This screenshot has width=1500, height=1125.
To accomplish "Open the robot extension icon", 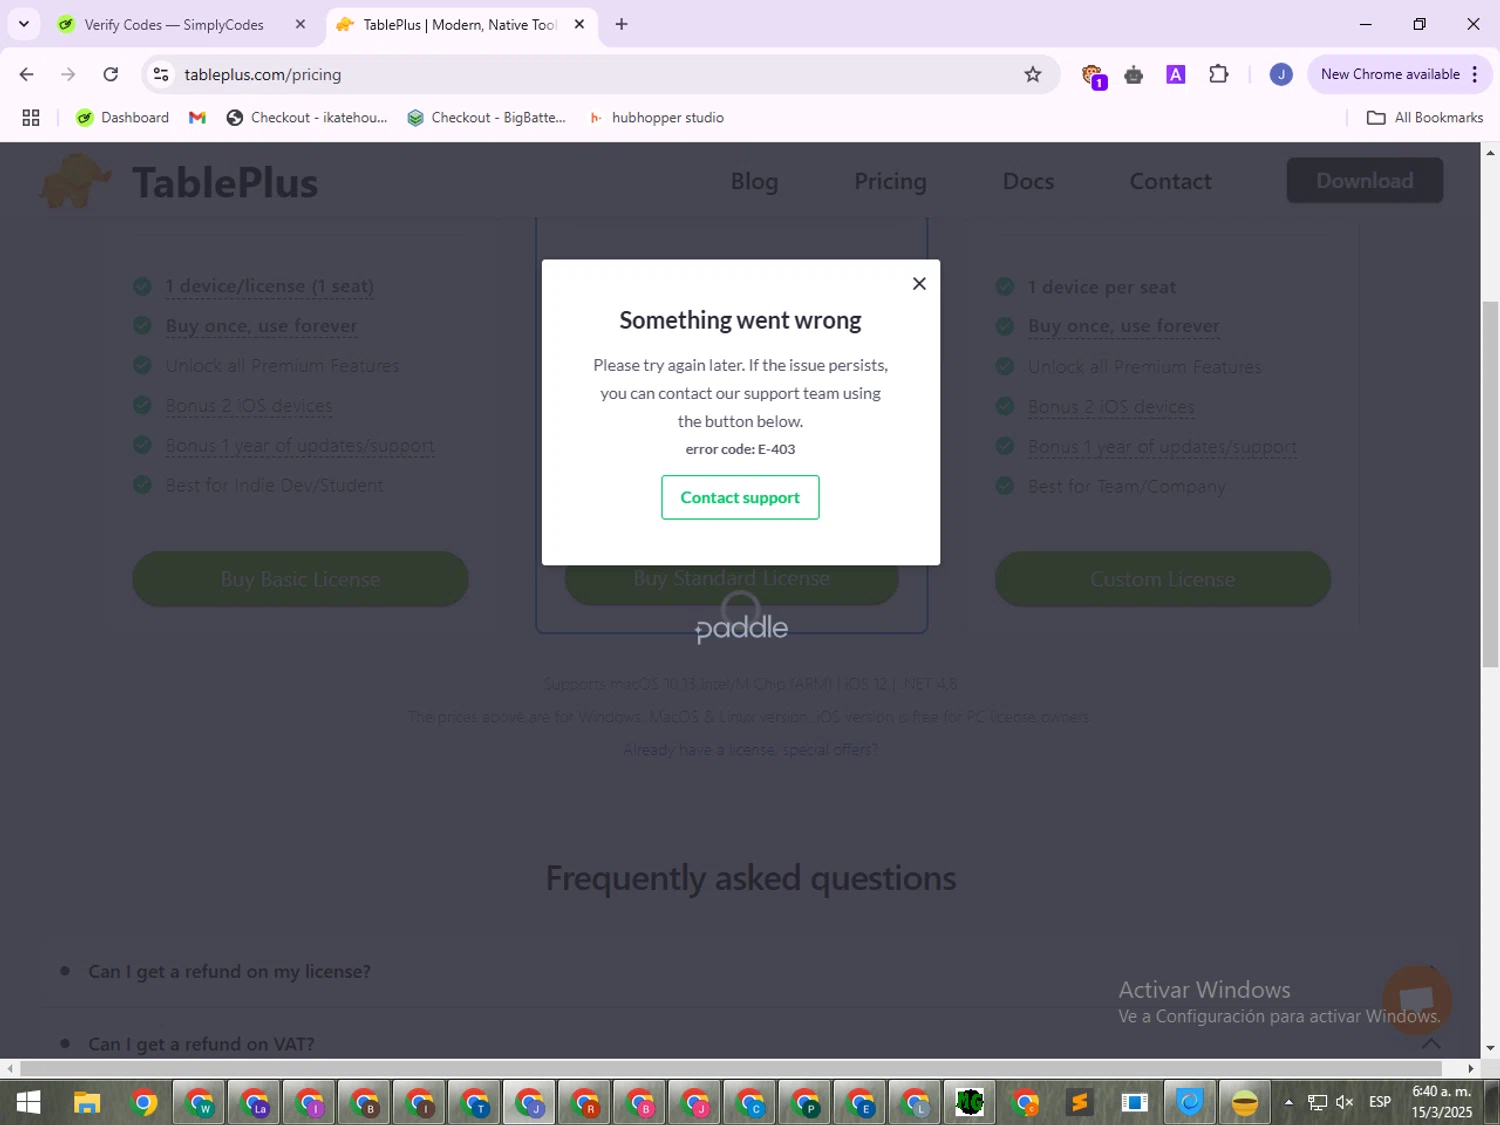I will [1134, 74].
